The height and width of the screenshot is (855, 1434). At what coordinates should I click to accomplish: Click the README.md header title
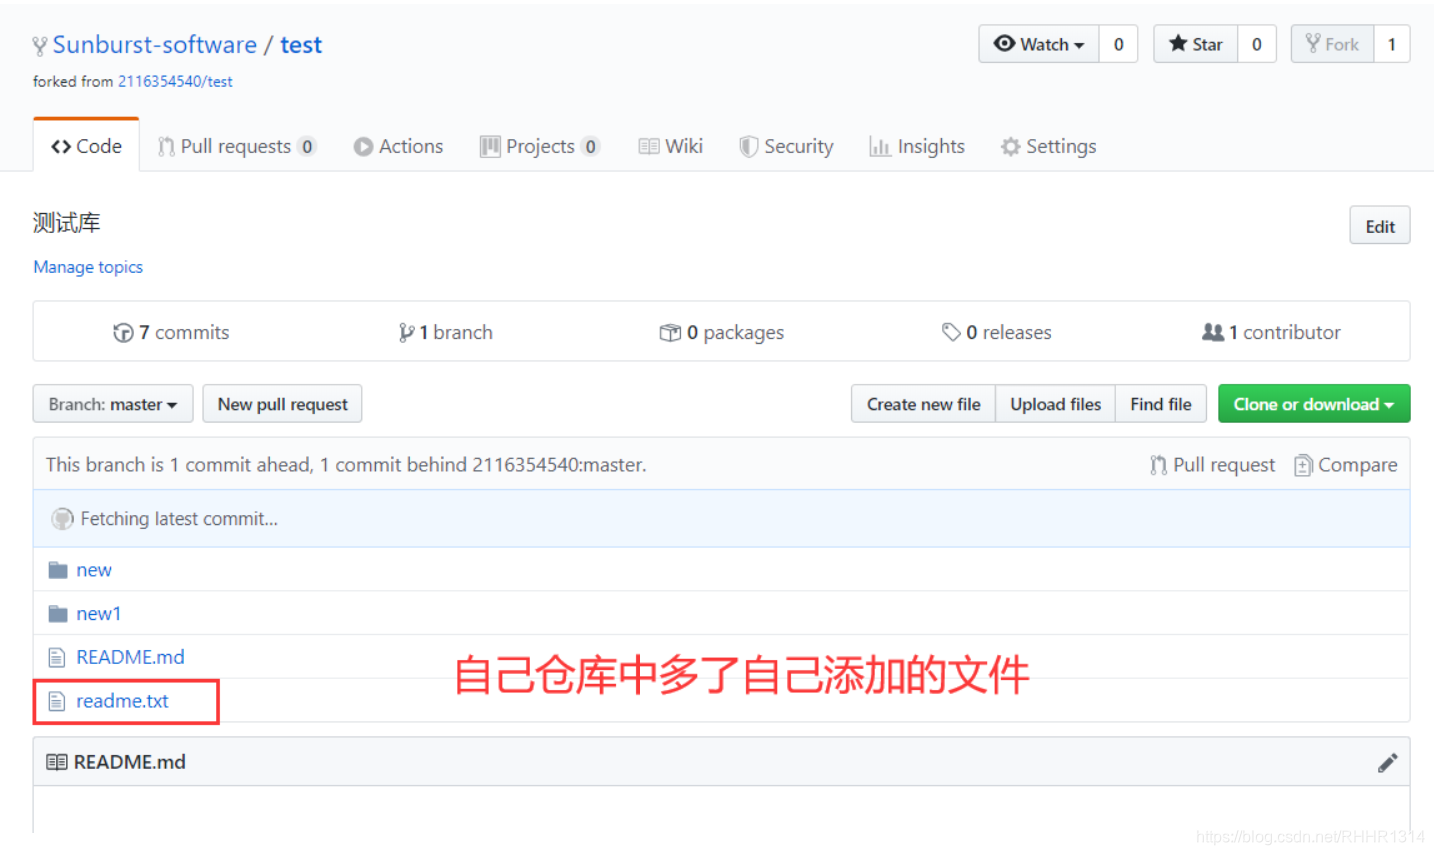129,762
